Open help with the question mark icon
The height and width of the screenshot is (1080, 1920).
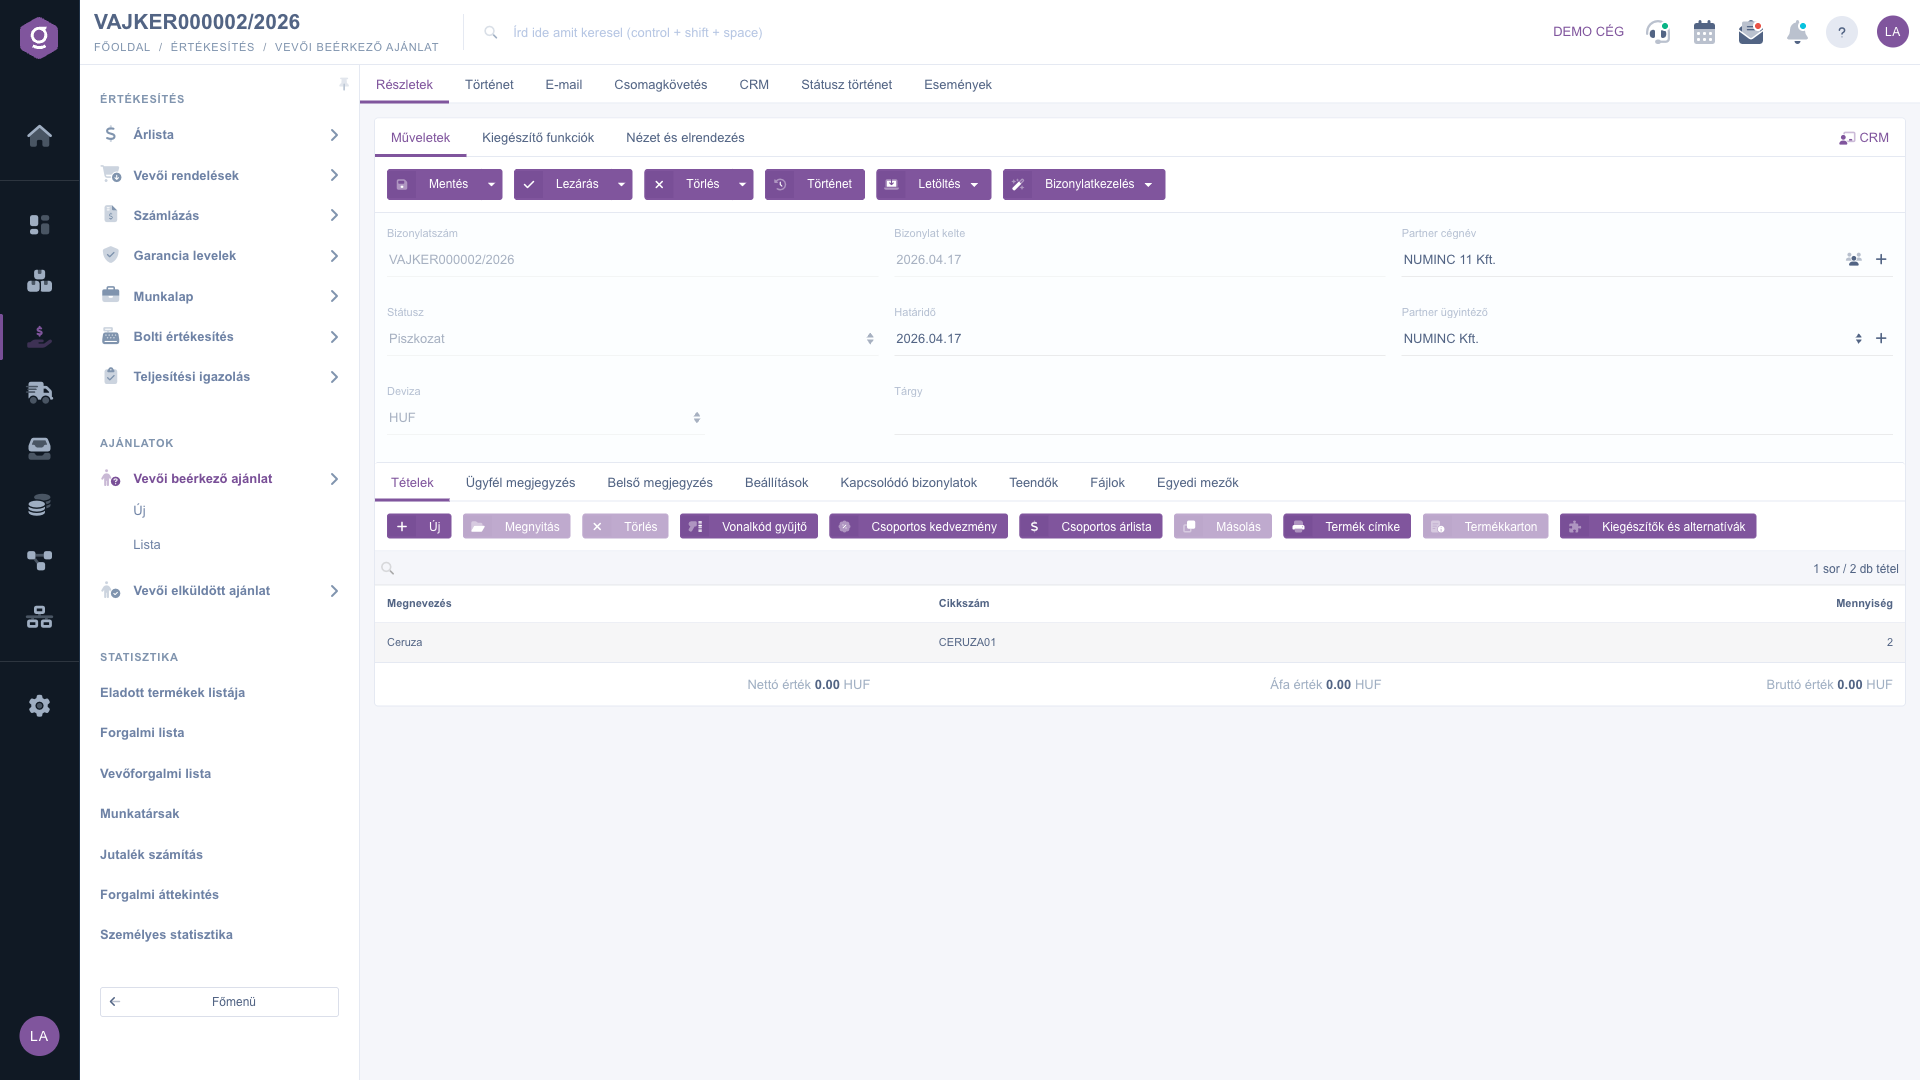click(1841, 32)
